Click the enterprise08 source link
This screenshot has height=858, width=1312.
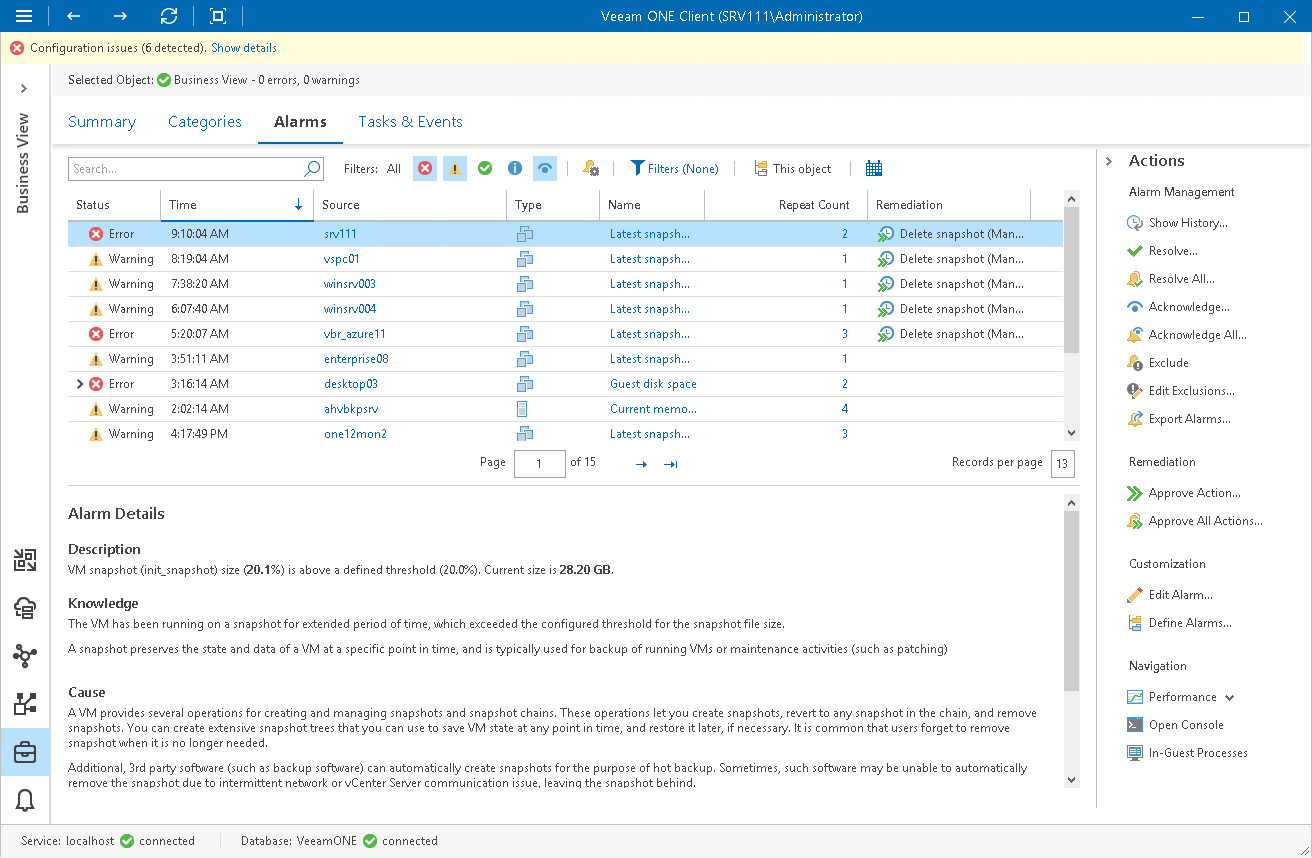pyautogui.click(x=356, y=359)
